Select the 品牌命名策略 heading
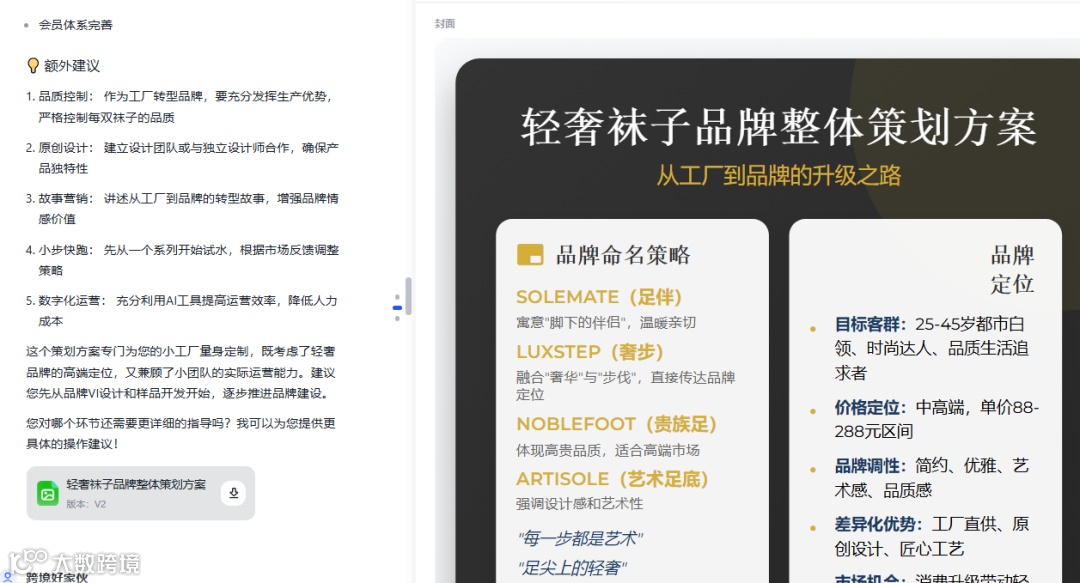This screenshot has height=583, width=1080. click(x=623, y=255)
